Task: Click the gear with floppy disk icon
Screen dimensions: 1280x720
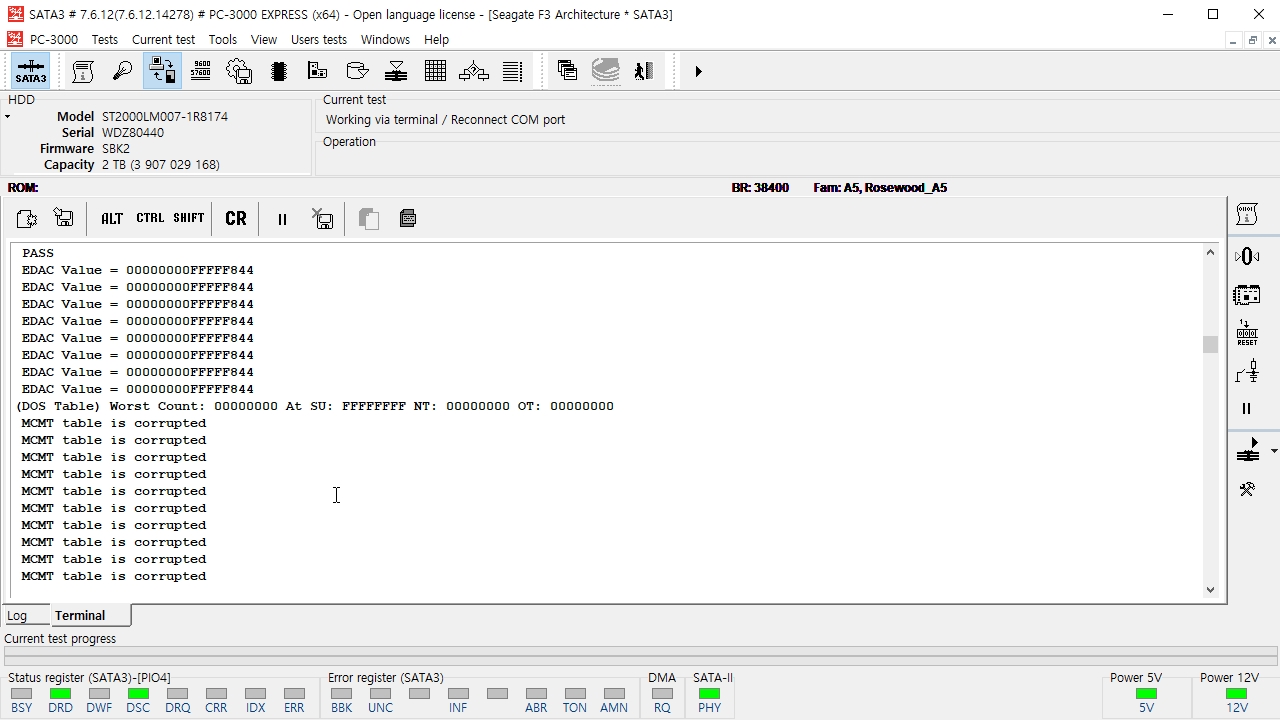Action: pyautogui.click(x=239, y=71)
